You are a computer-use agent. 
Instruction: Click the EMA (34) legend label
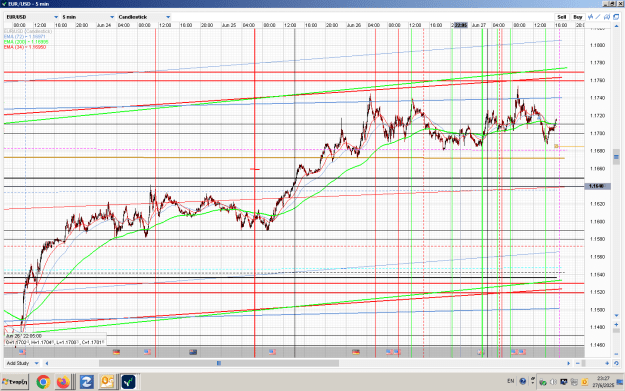pyautogui.click(x=25, y=47)
